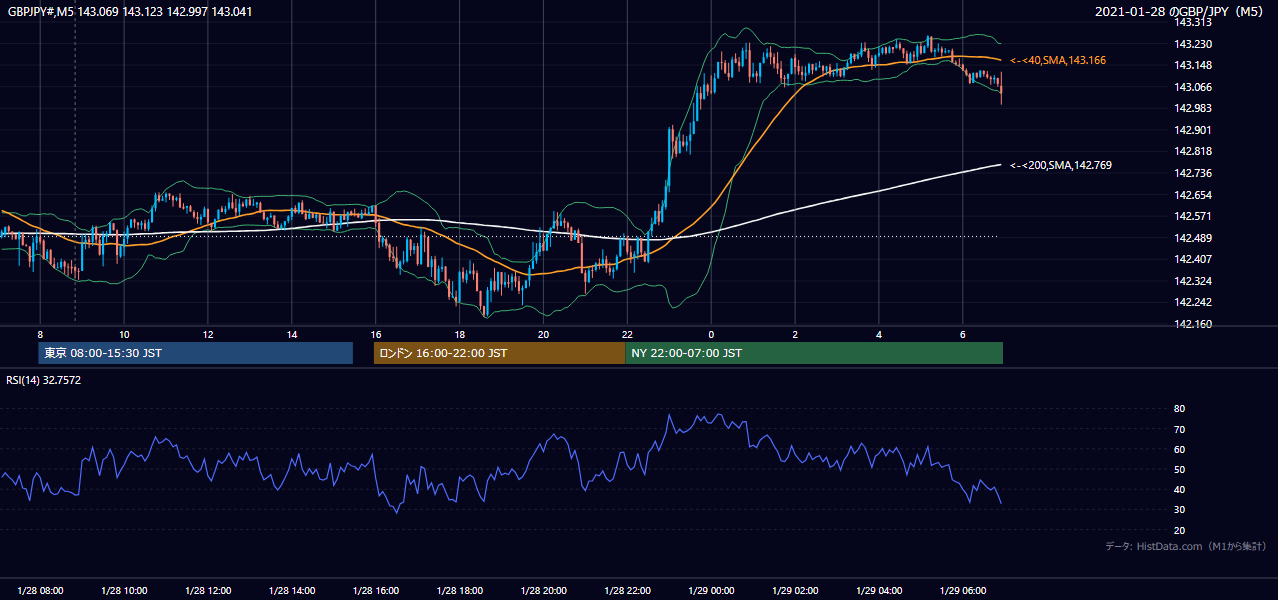Click the 1/29 00:00 bottom time label
The image size is (1278, 600).
pos(712,591)
